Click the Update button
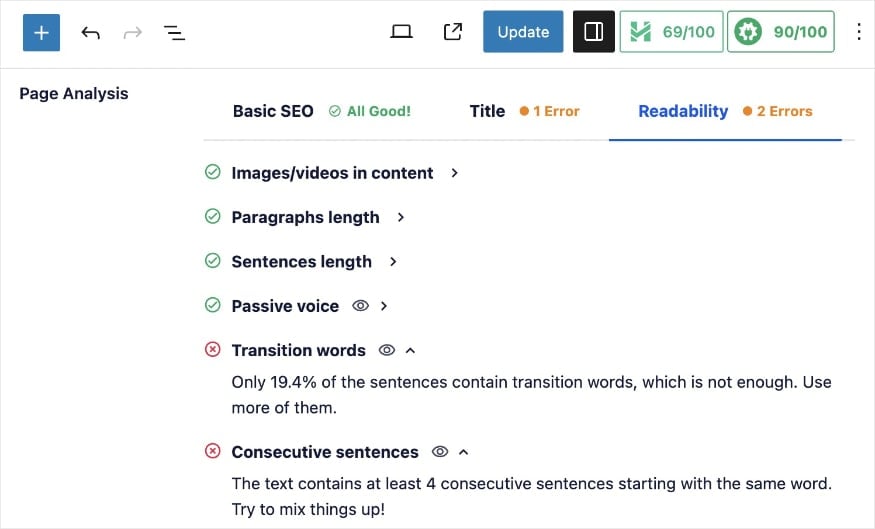875x529 pixels. [523, 32]
